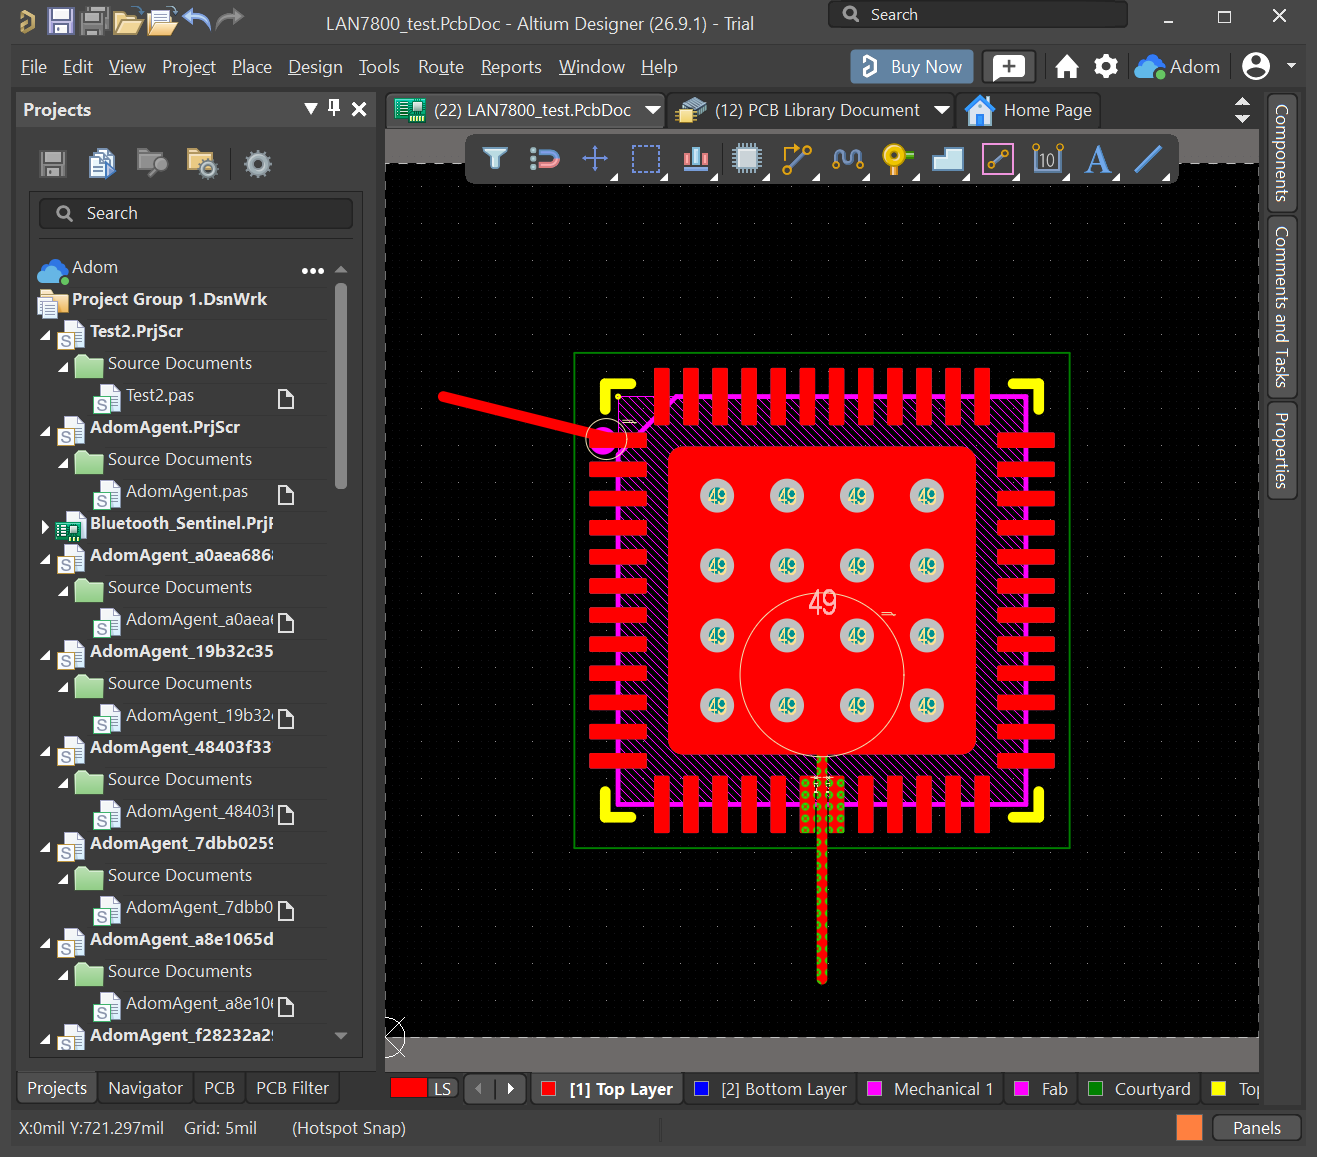Switch to the Navigator panel tab
This screenshot has height=1157, width=1317.
pyautogui.click(x=145, y=1088)
